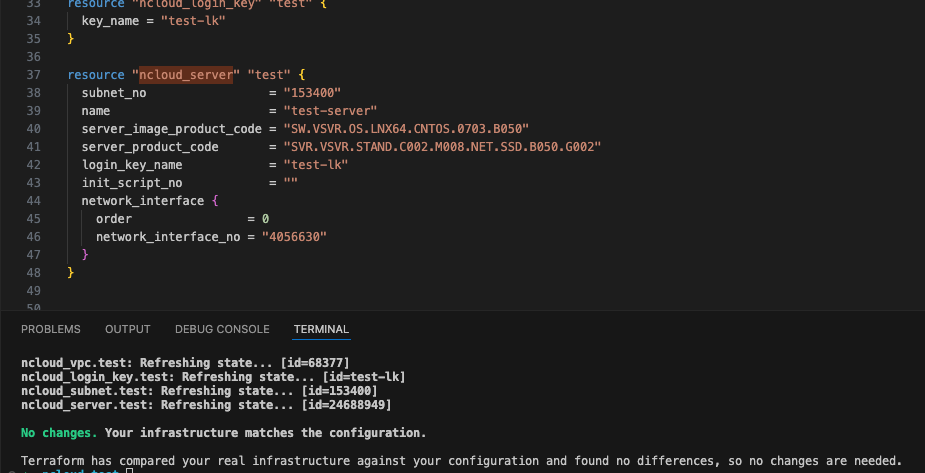Click the network_interface block keyword

(143, 201)
